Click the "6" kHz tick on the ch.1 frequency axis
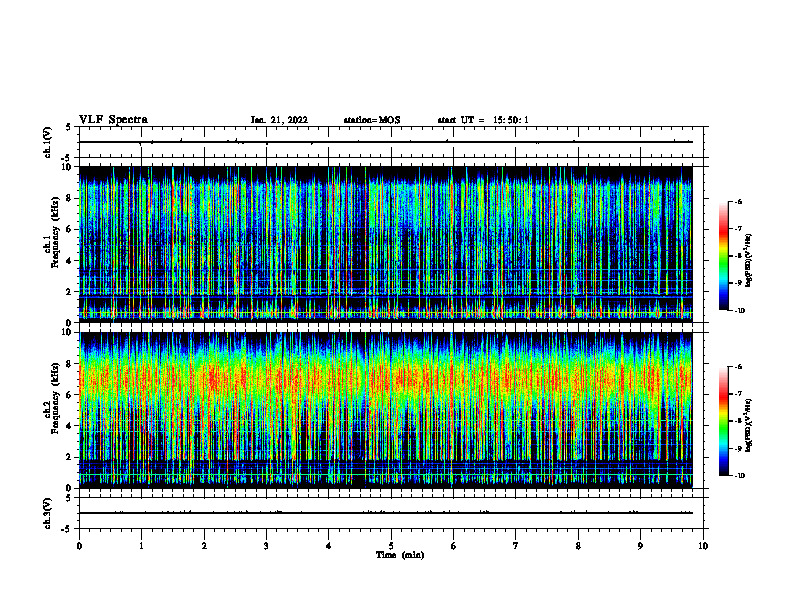792x612 pixels. coord(69,229)
